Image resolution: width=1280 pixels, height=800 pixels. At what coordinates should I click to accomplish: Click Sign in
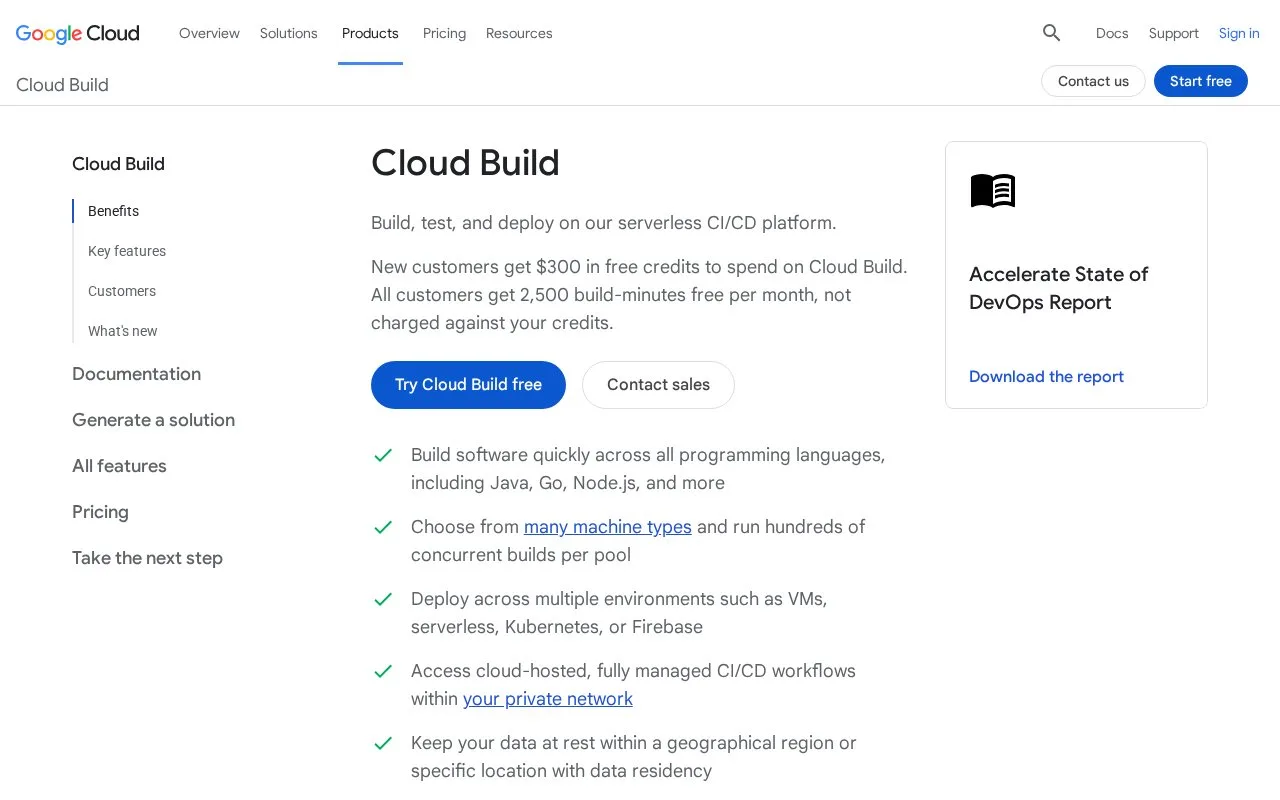[x=1239, y=33]
